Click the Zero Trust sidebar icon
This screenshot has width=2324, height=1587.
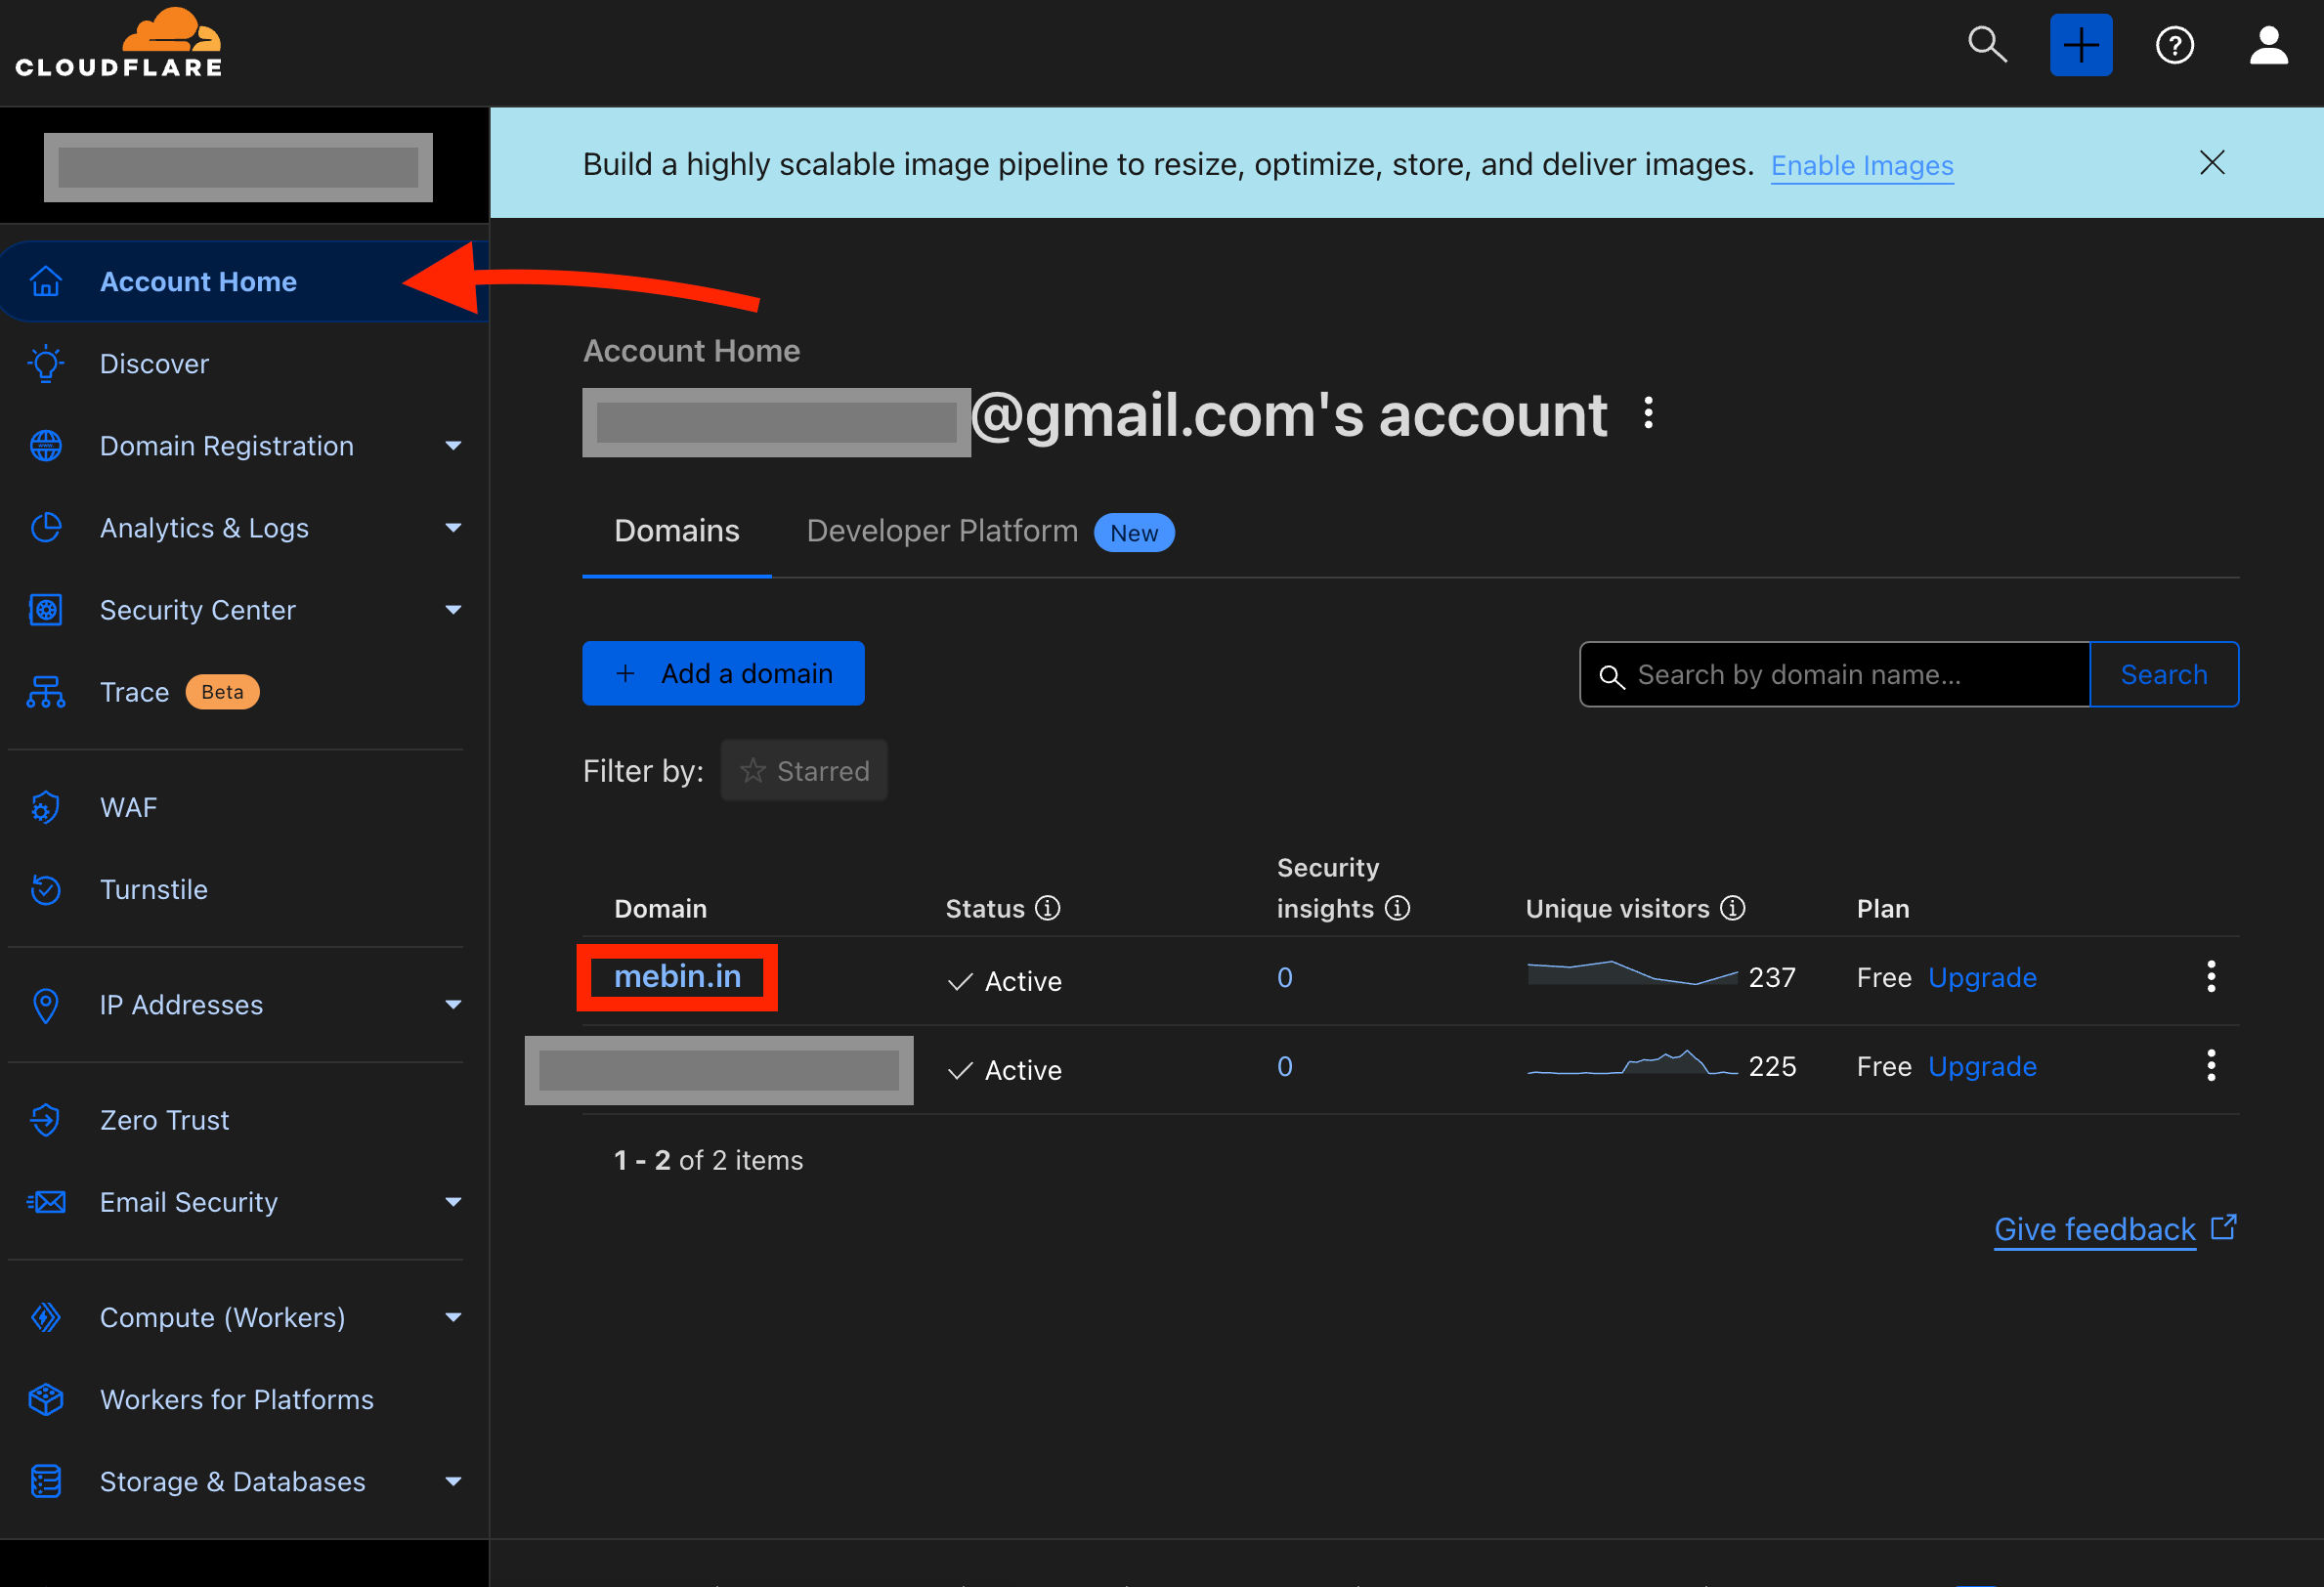tap(46, 1120)
